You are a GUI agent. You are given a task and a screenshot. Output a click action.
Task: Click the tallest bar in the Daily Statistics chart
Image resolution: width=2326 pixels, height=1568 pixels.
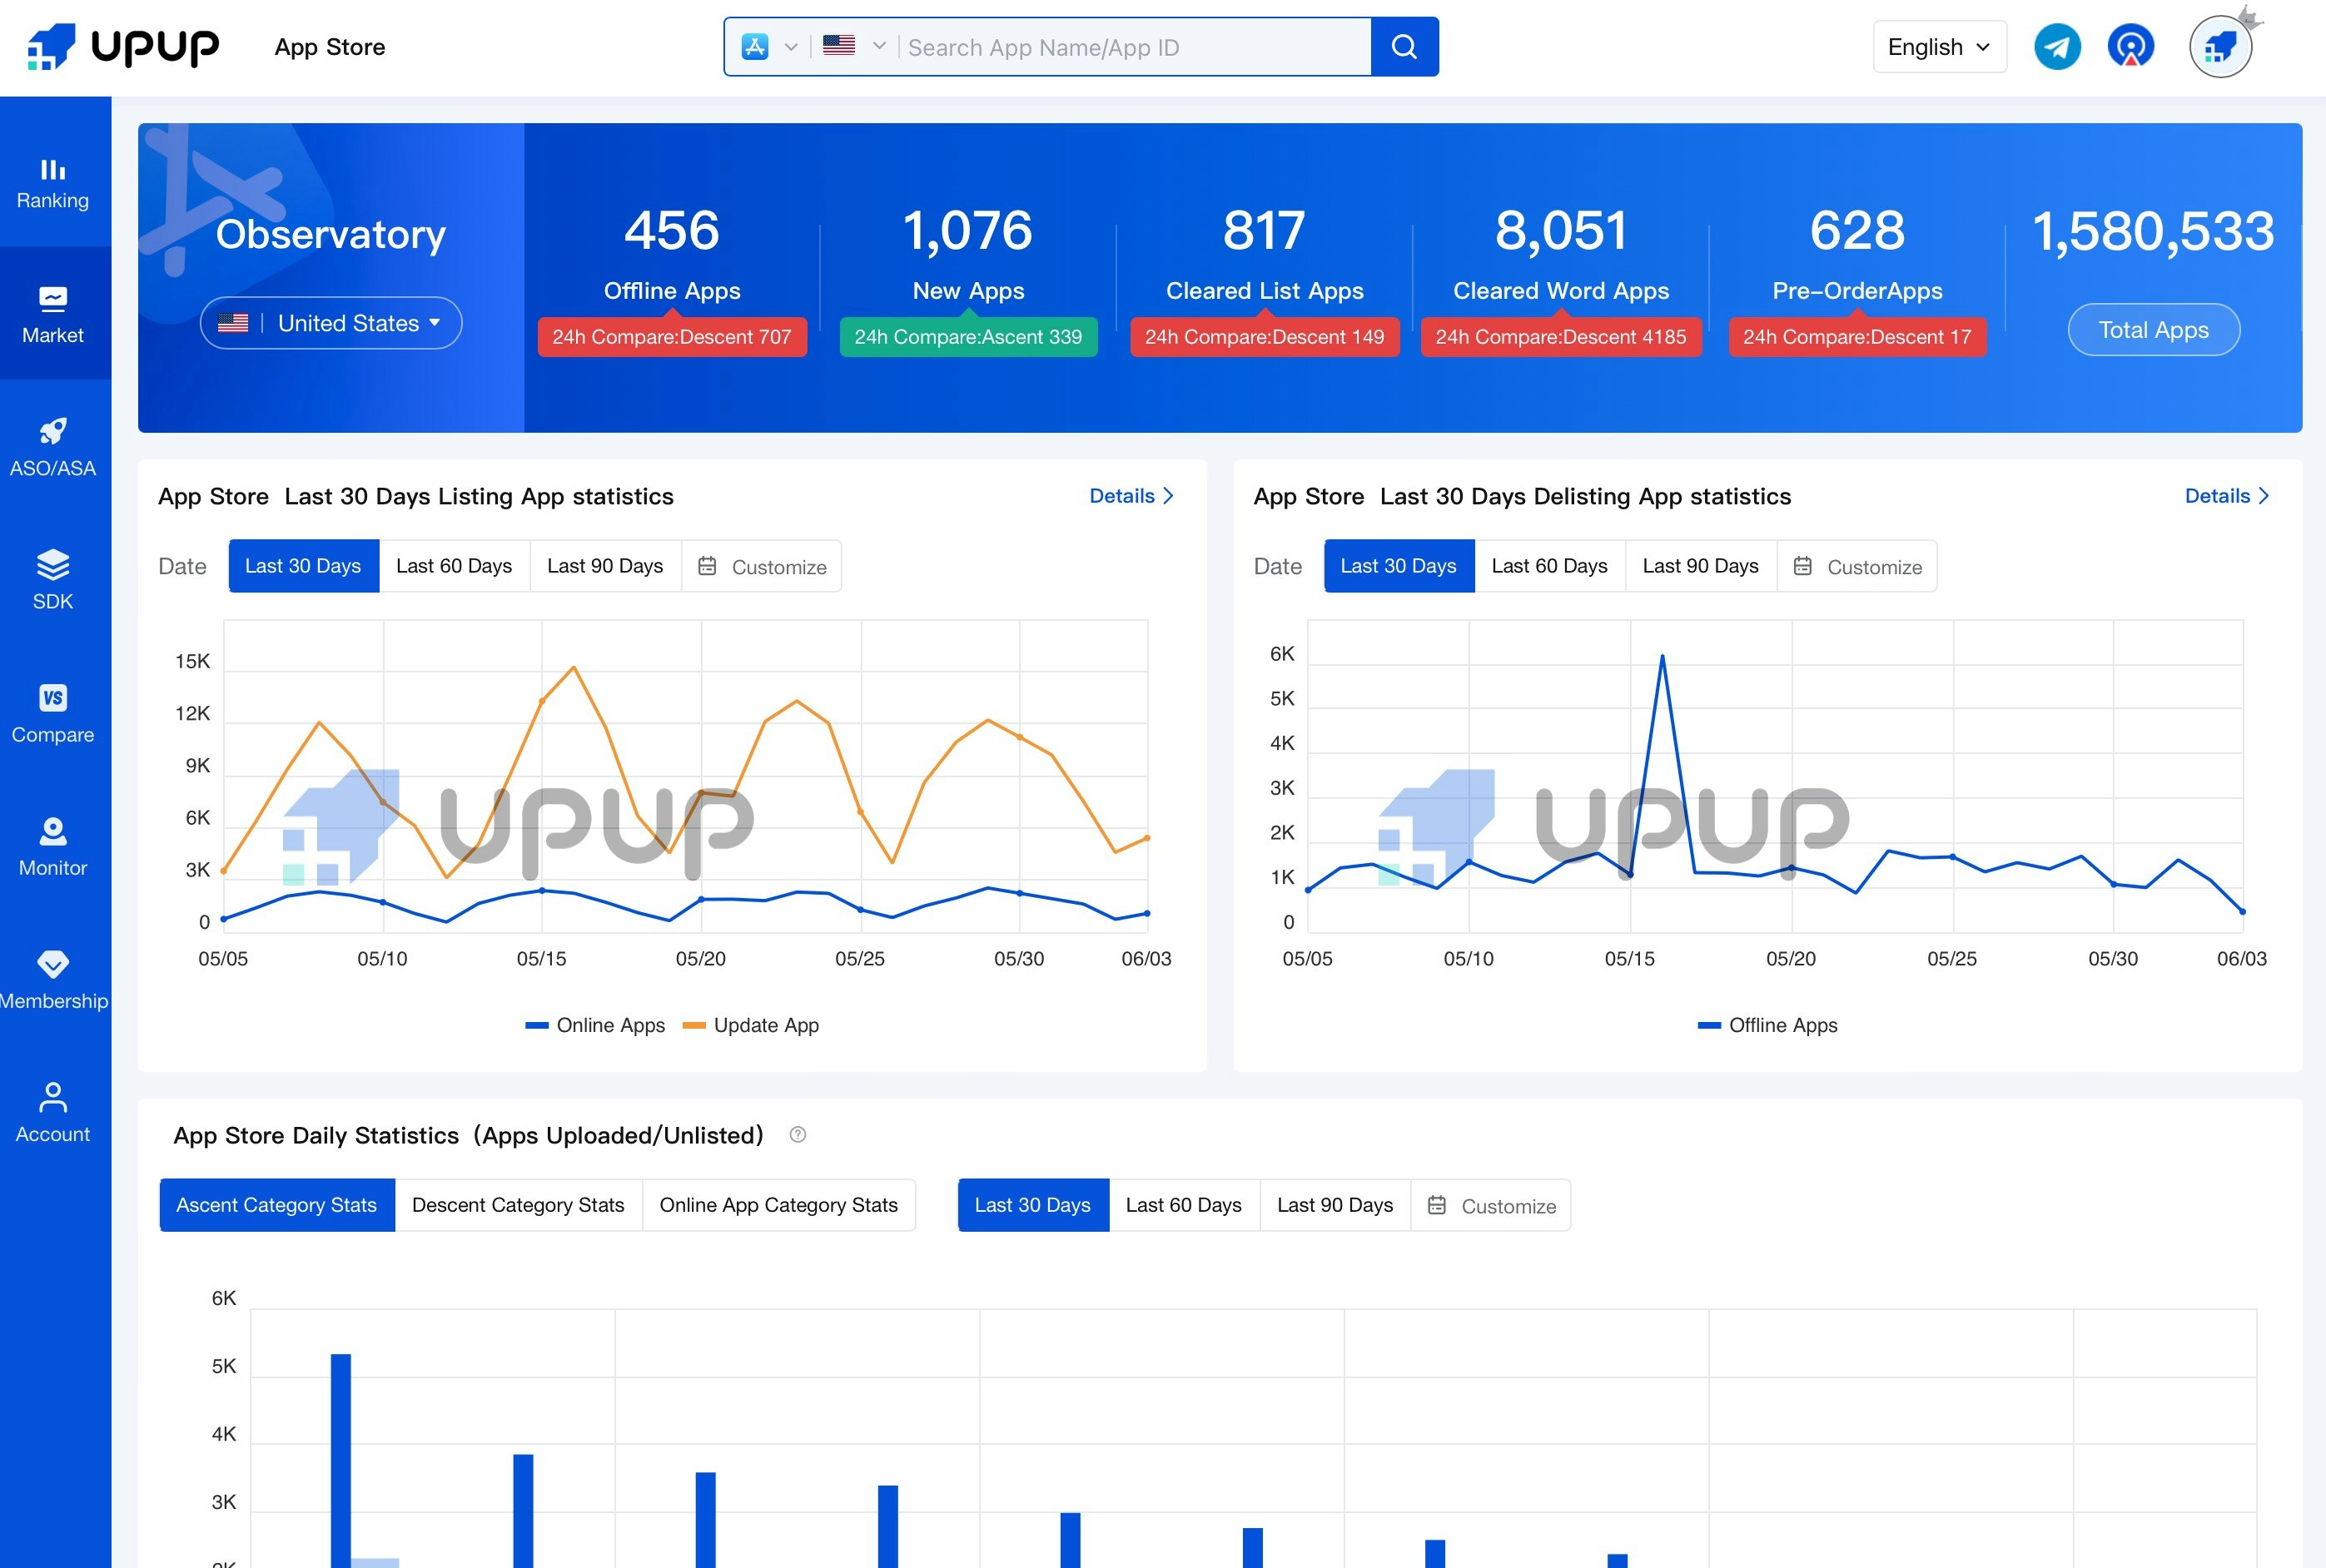[x=341, y=1460]
